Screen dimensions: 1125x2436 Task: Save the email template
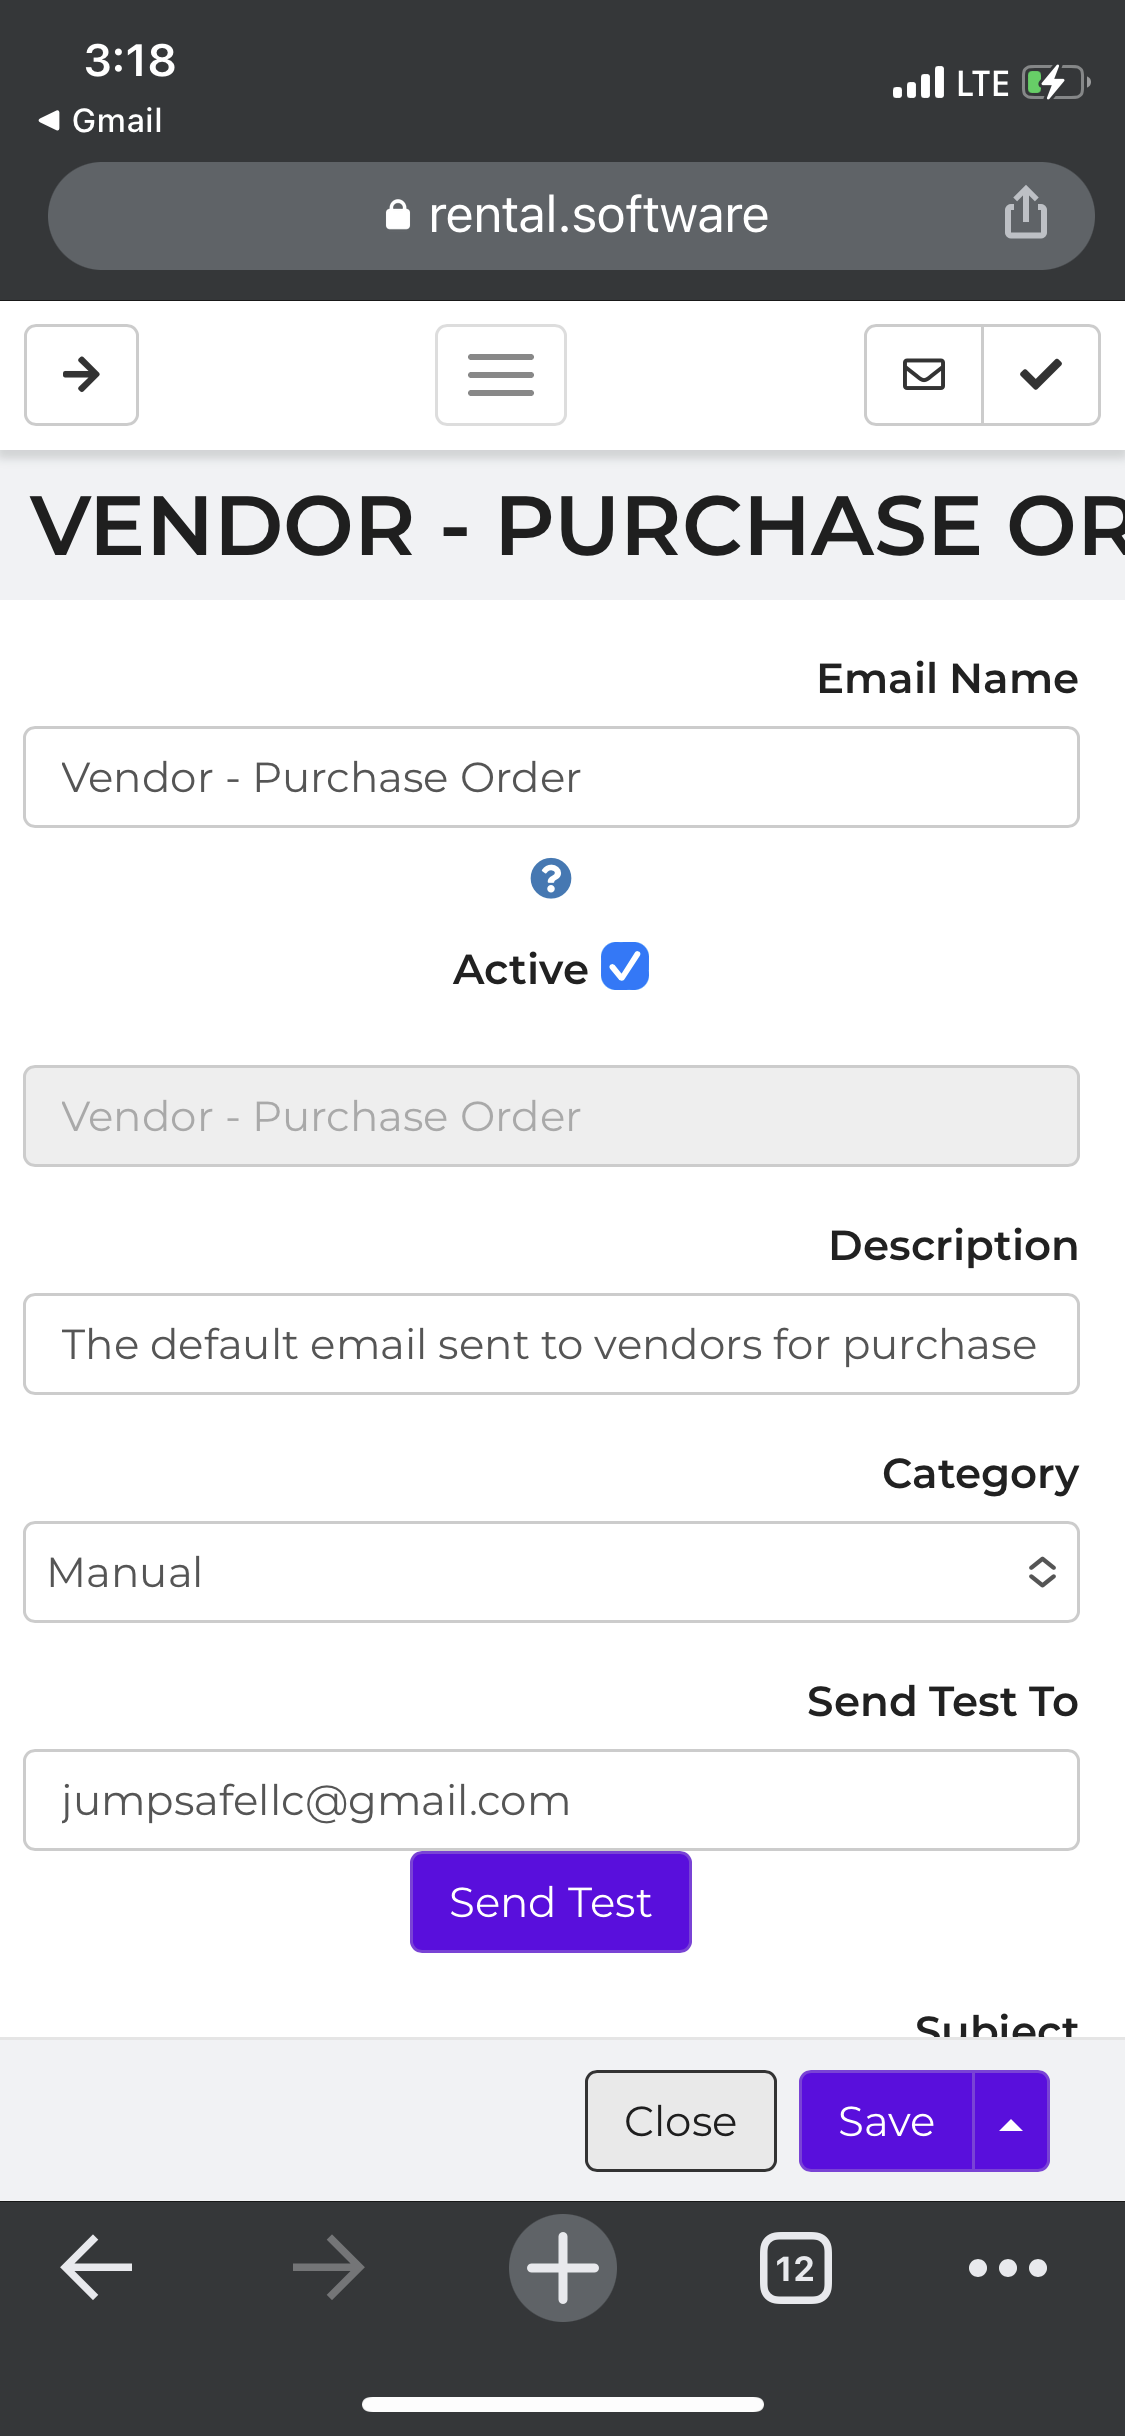coord(886,2121)
